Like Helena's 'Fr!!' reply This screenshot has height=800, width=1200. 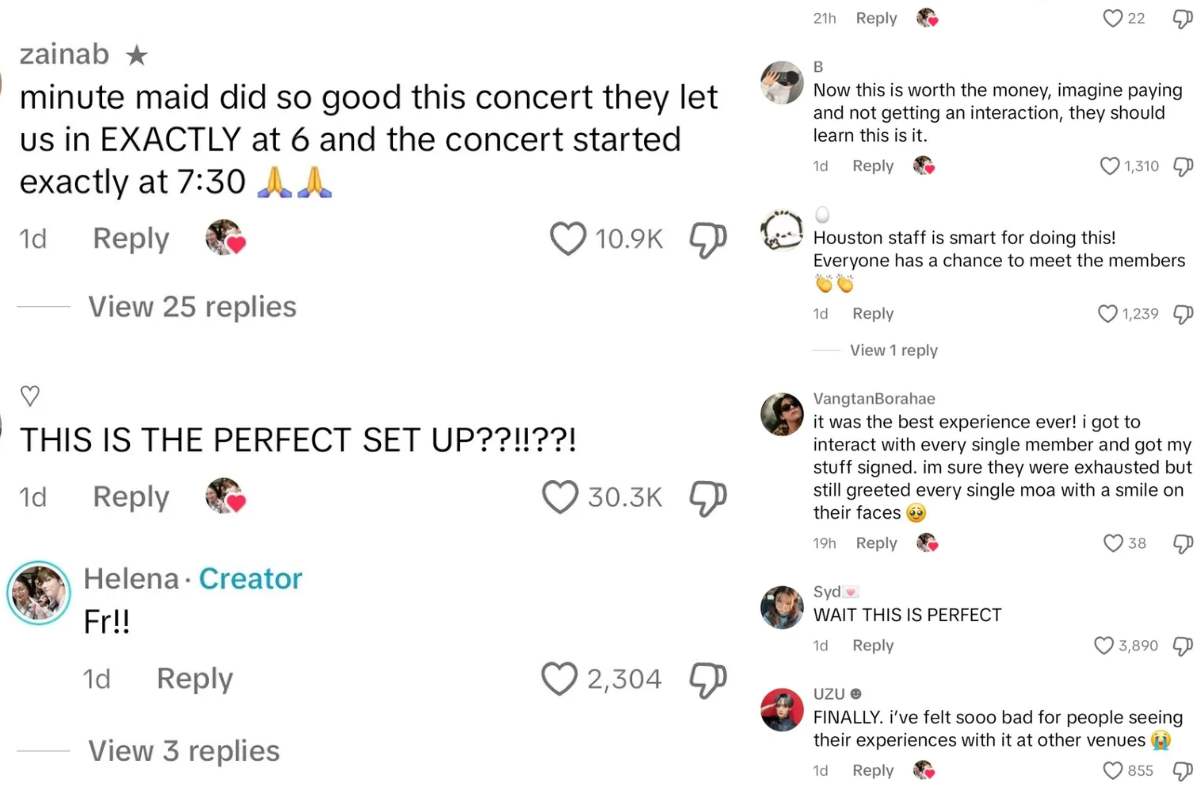(559, 679)
